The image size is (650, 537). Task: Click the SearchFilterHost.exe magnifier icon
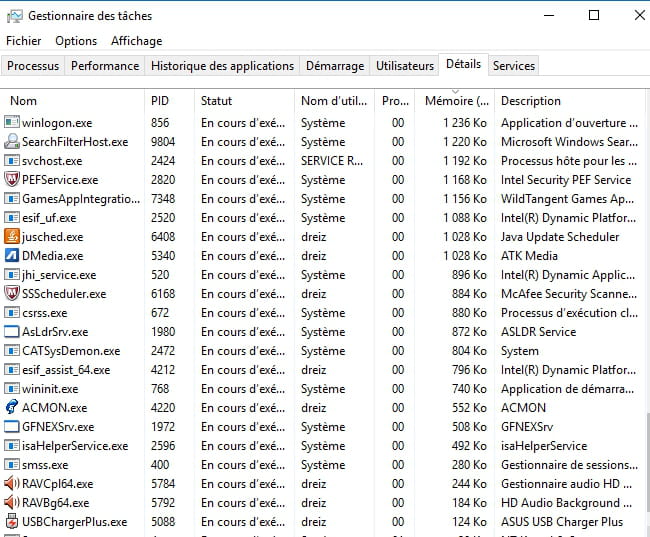12,141
